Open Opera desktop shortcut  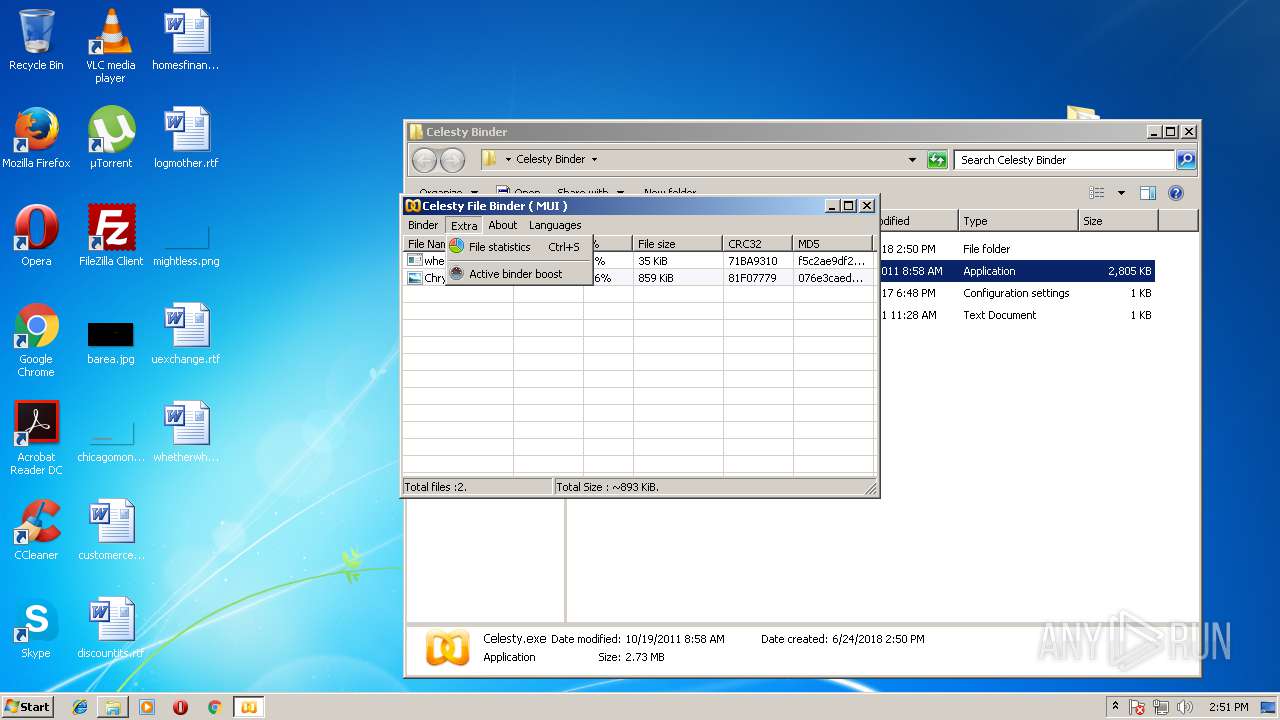tap(36, 235)
